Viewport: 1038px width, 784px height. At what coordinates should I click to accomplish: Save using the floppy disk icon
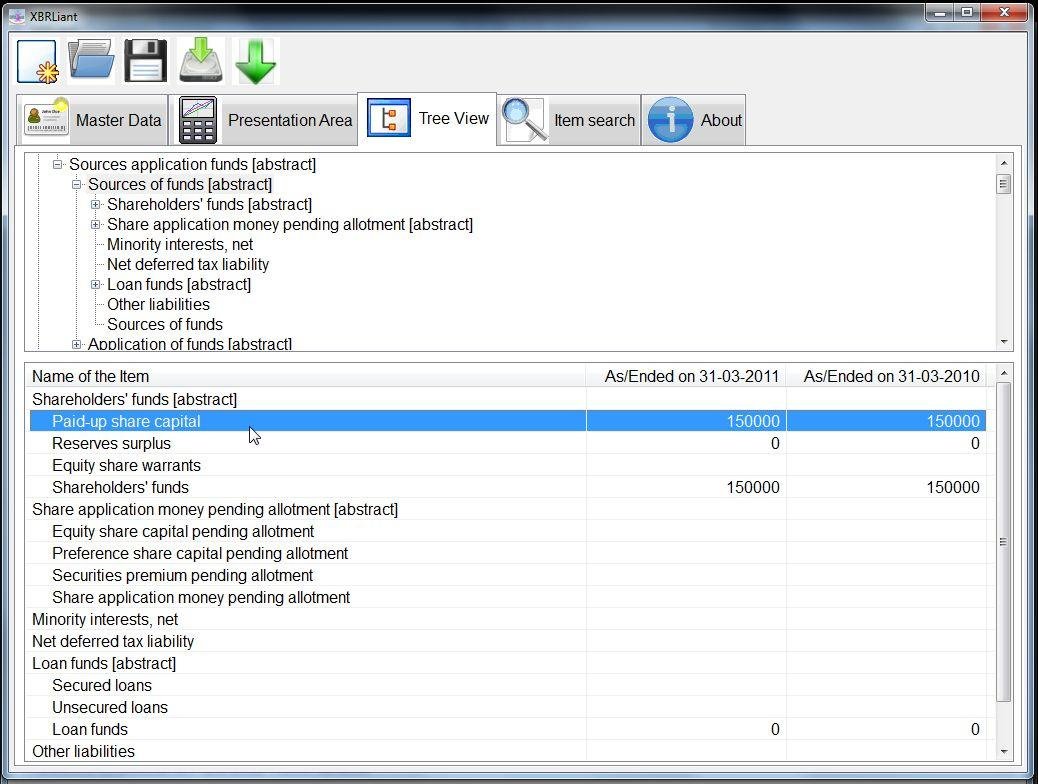pos(146,62)
